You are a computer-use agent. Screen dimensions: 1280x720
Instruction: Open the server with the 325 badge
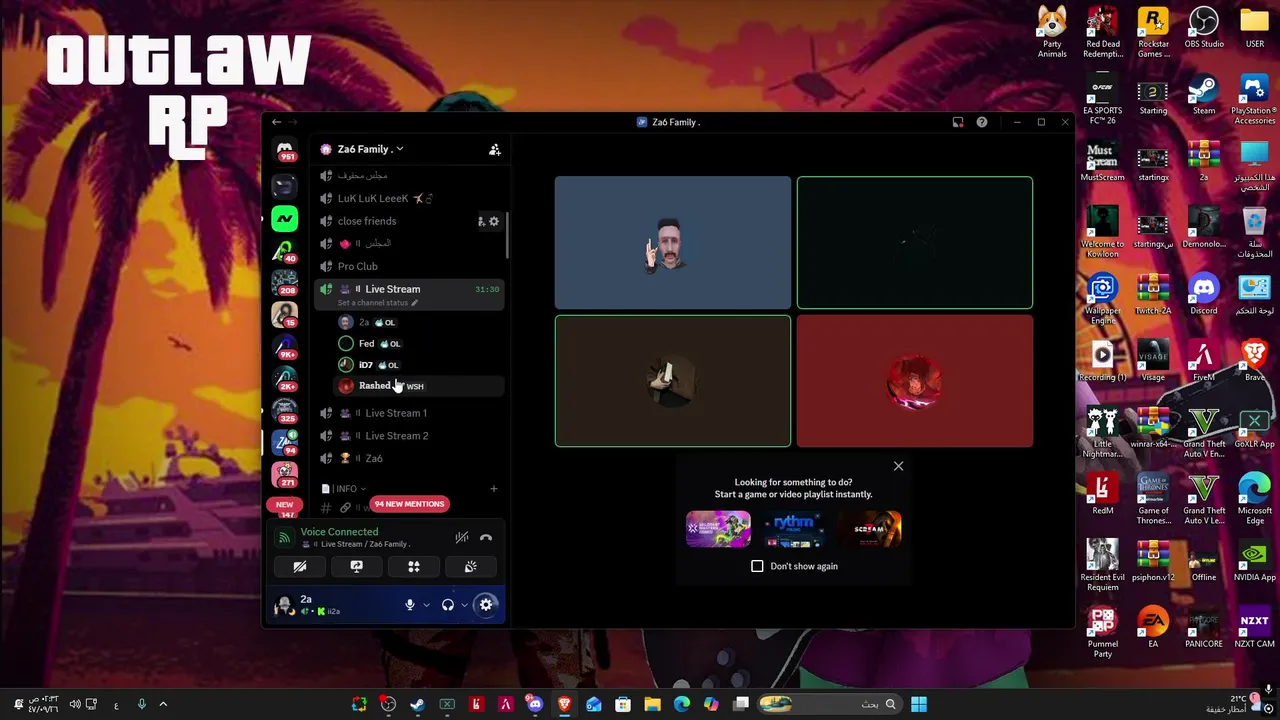point(285,410)
